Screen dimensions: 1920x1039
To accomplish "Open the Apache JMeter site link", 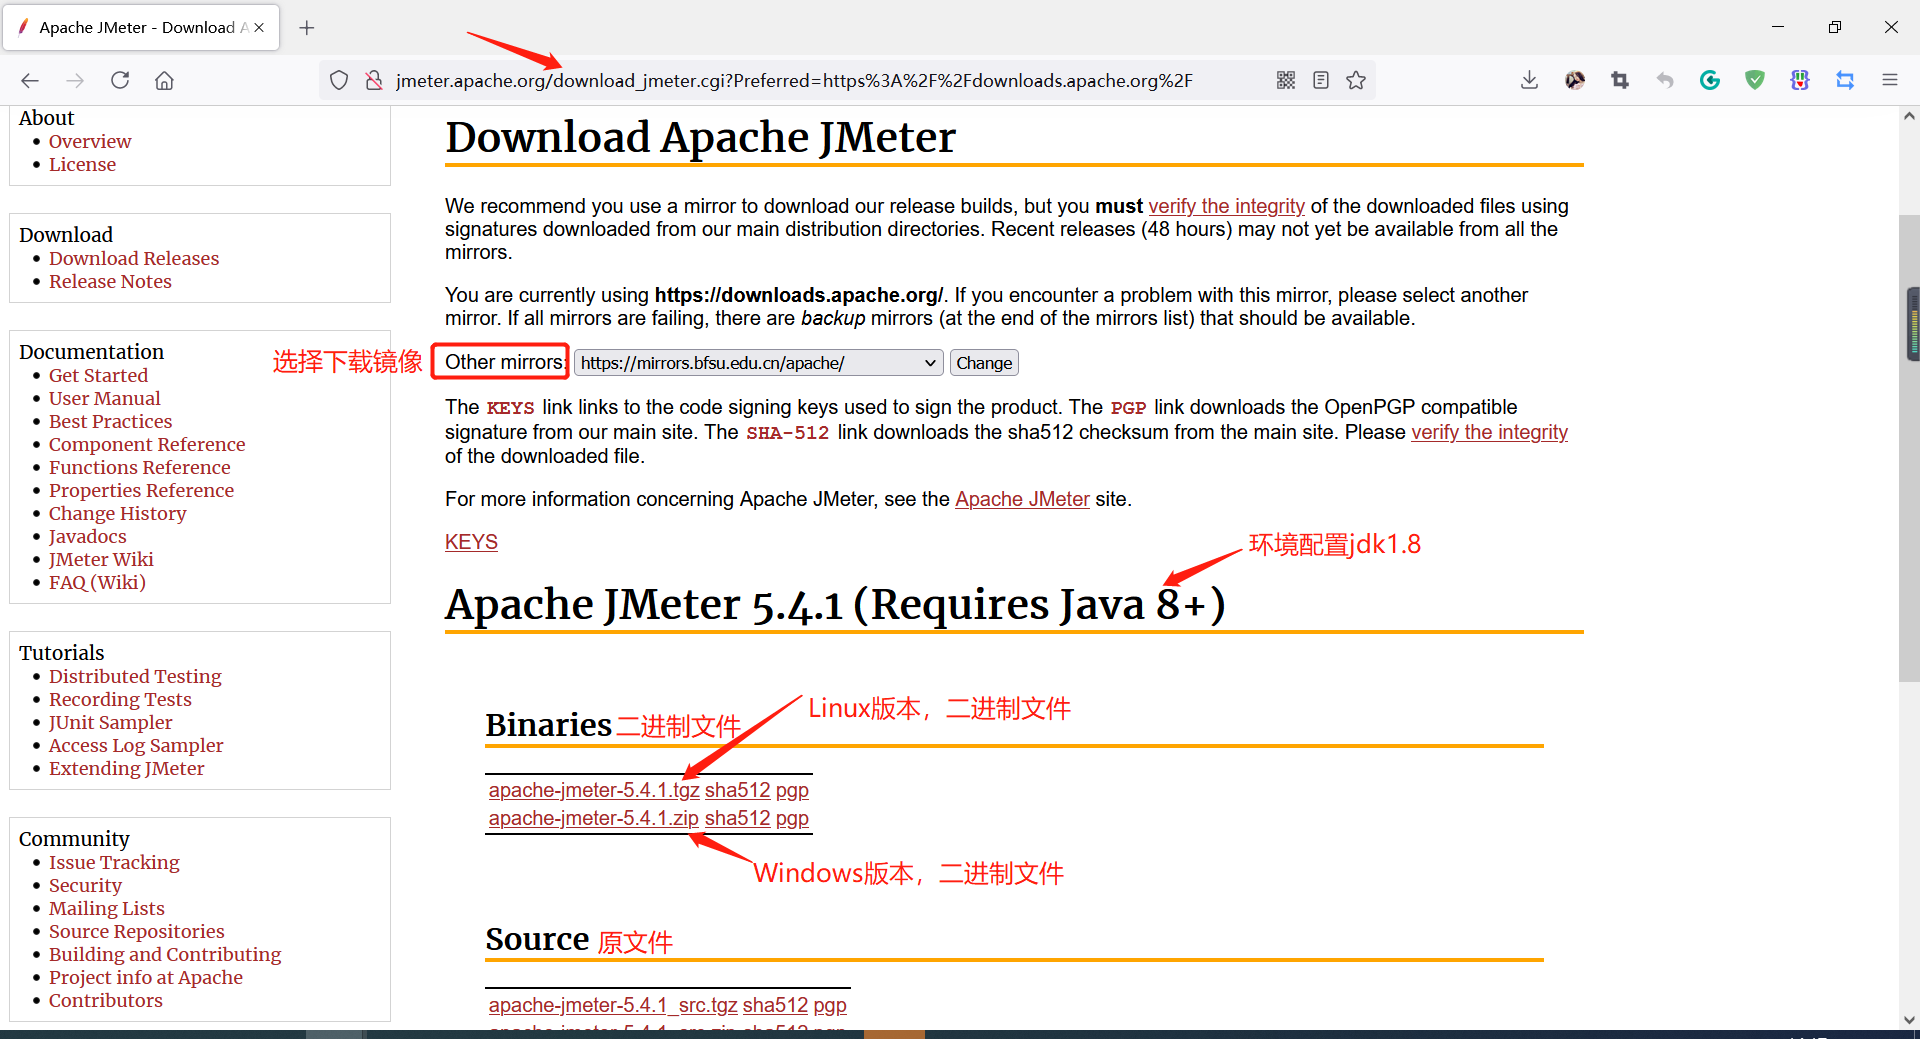I will [x=1022, y=499].
